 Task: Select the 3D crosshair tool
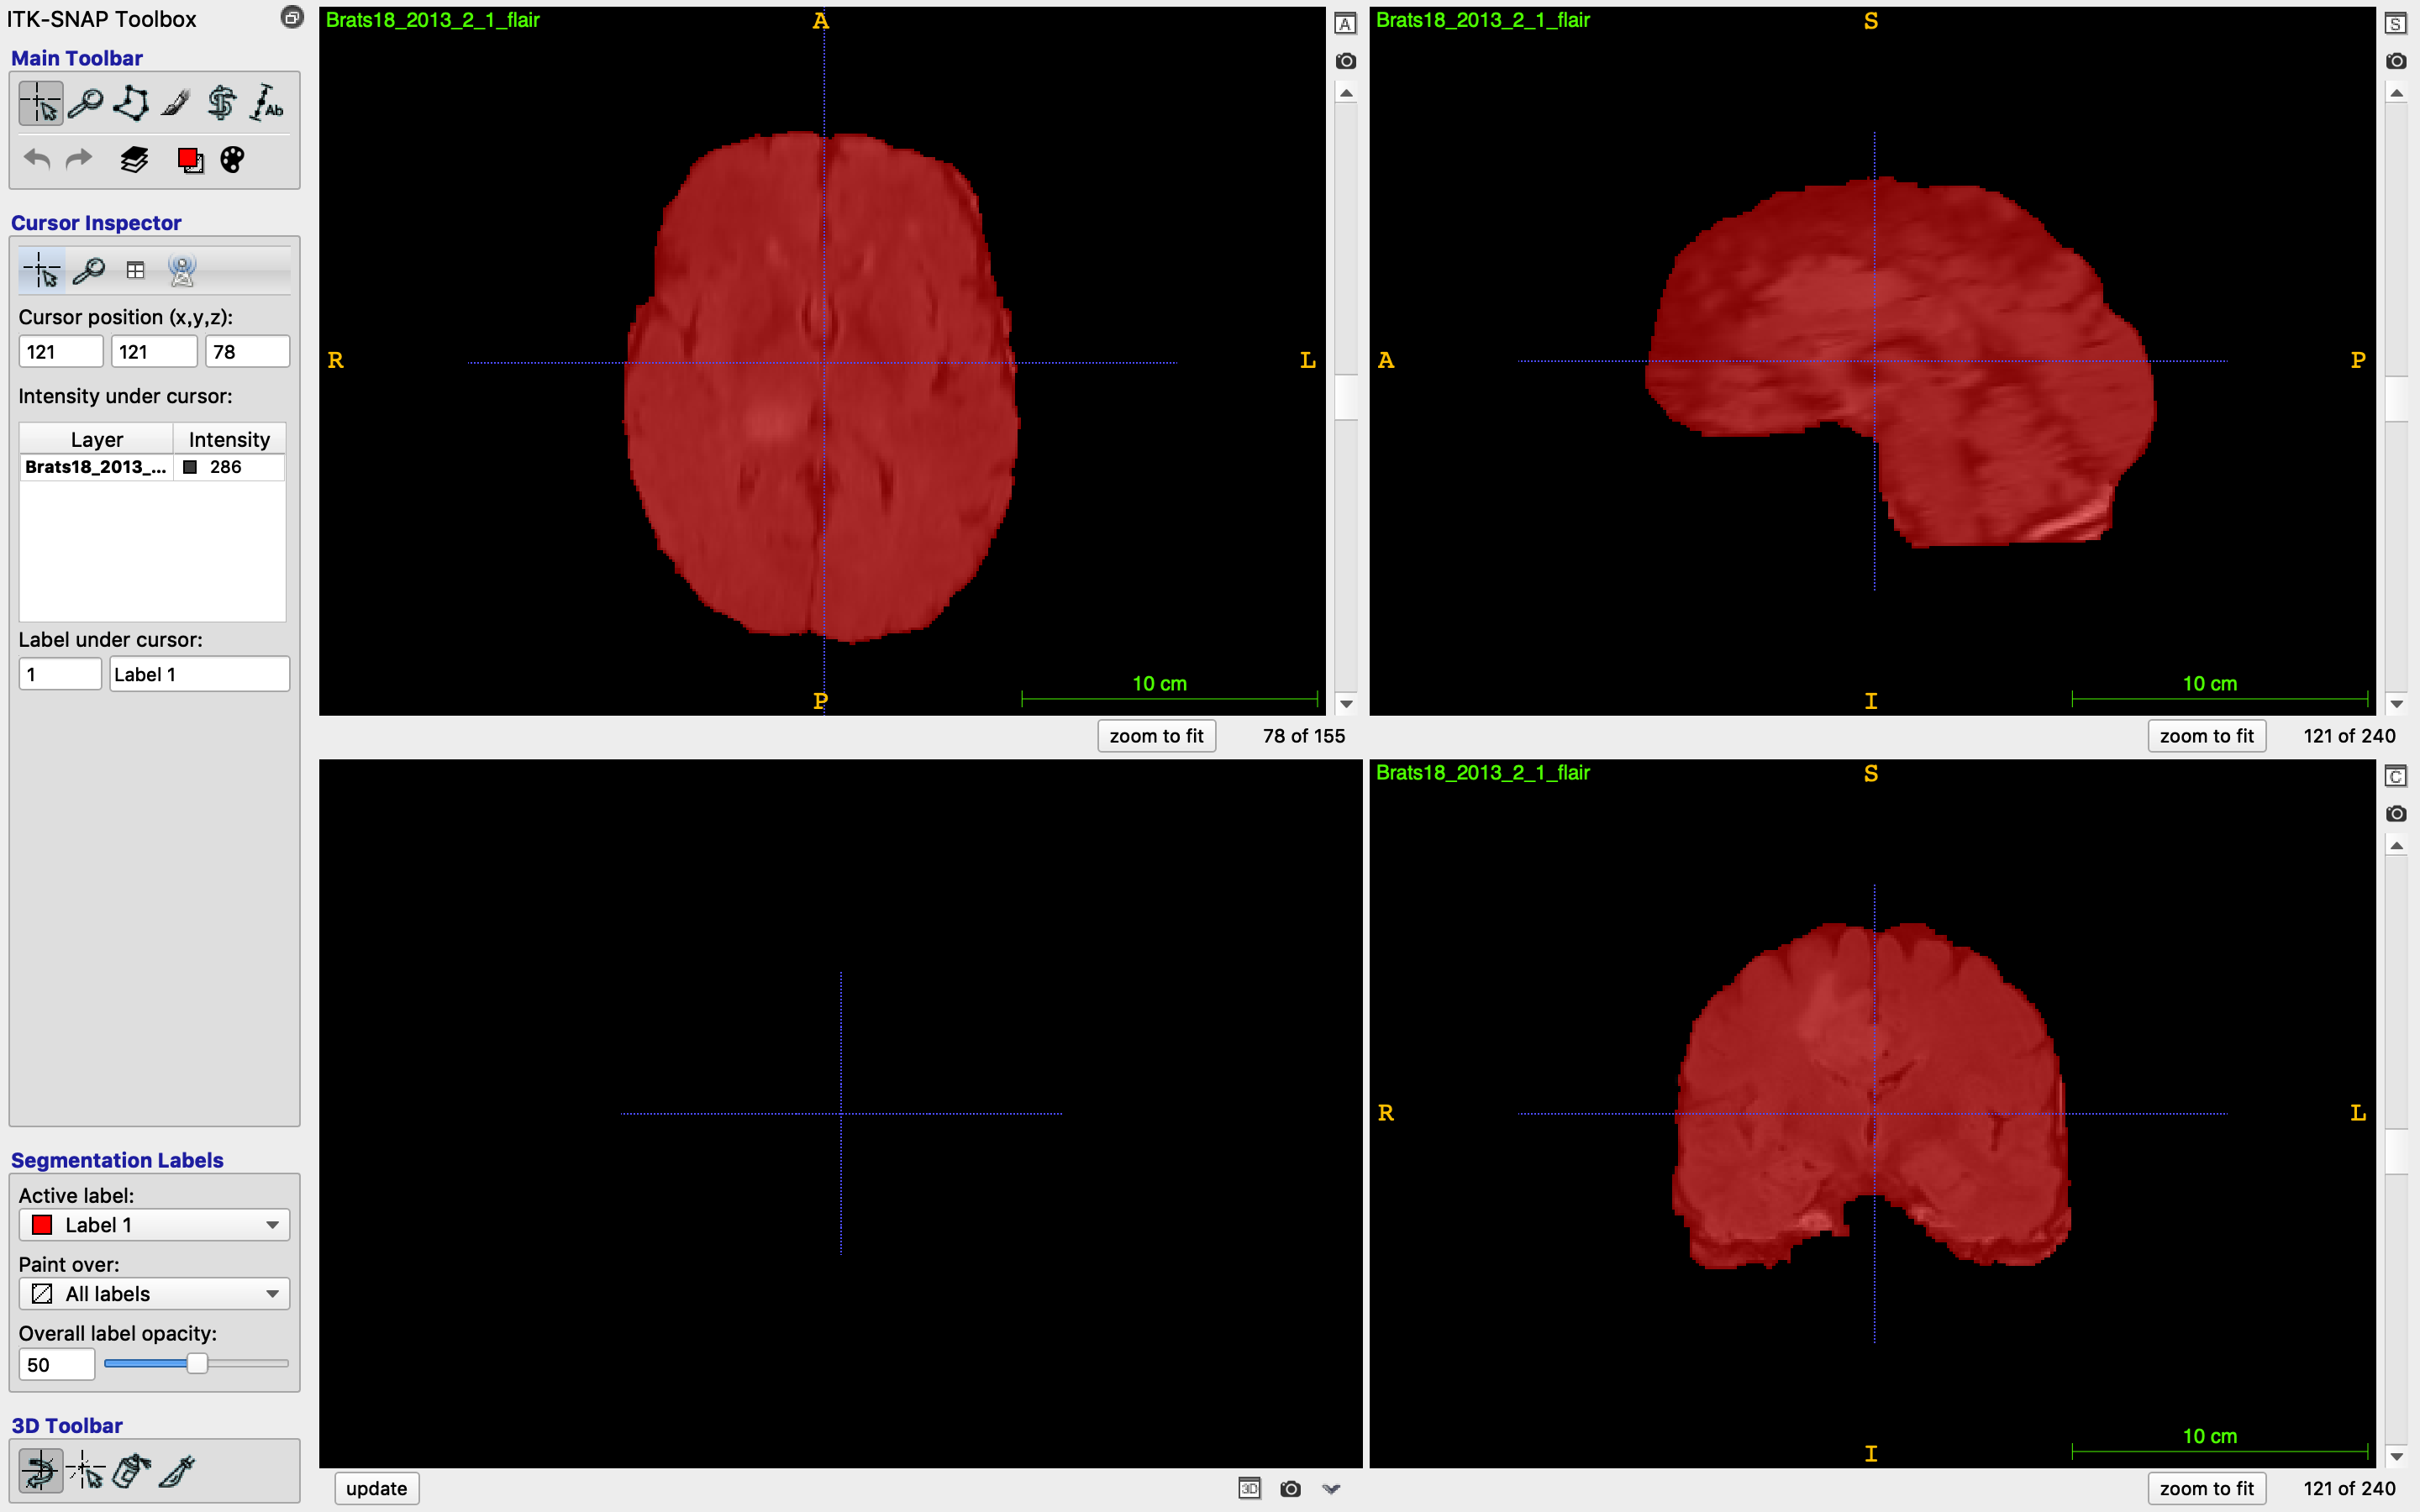pos(86,1471)
